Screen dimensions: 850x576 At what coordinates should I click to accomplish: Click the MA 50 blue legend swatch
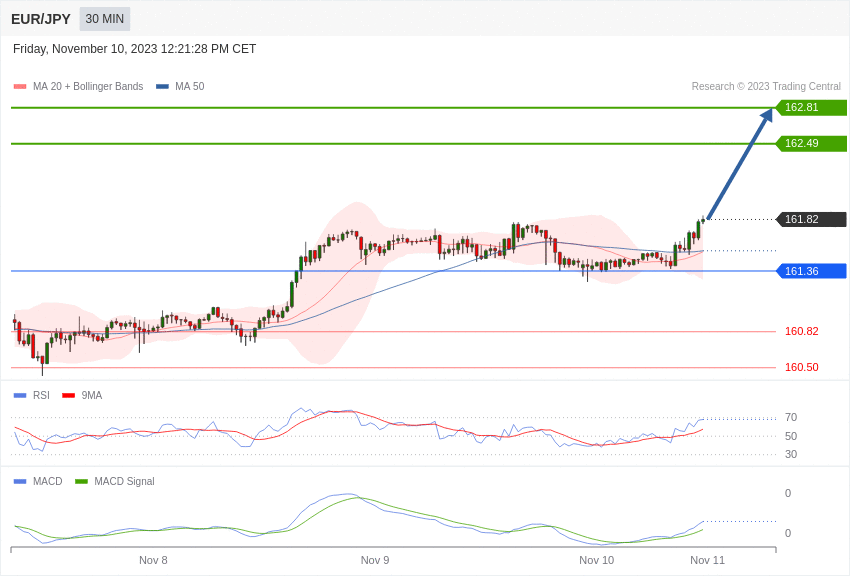coord(162,87)
